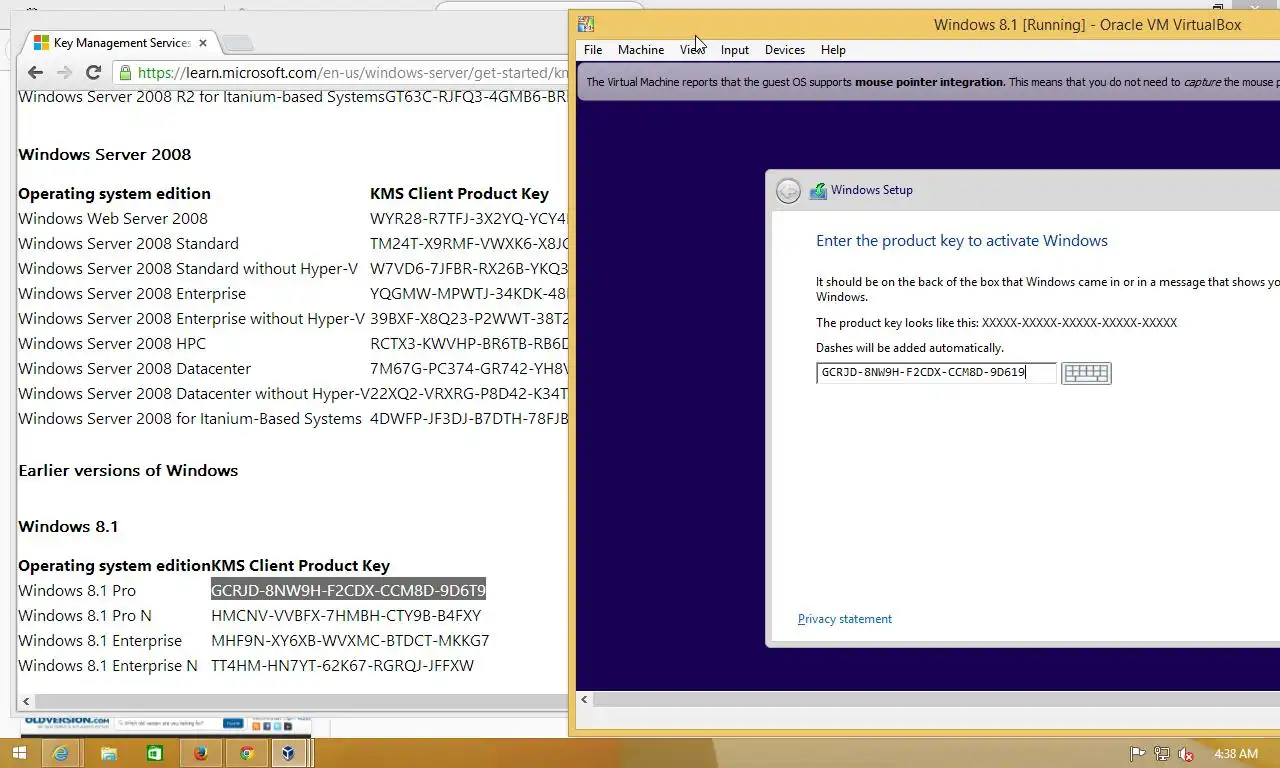1280x768 pixels.
Task: Switch to Chrome on taskbar
Action: pos(247,753)
